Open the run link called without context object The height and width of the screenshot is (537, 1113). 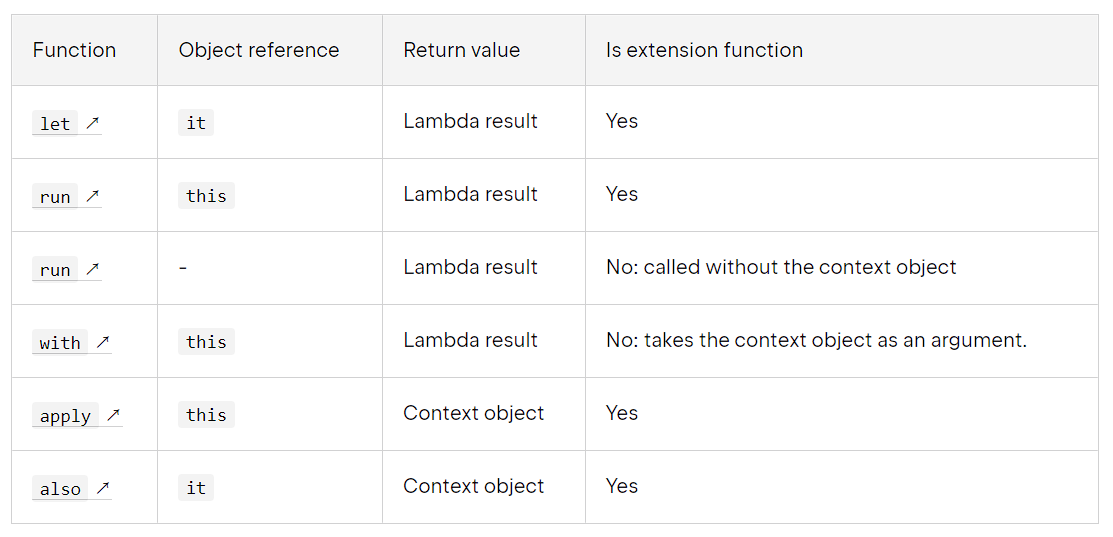tap(55, 270)
